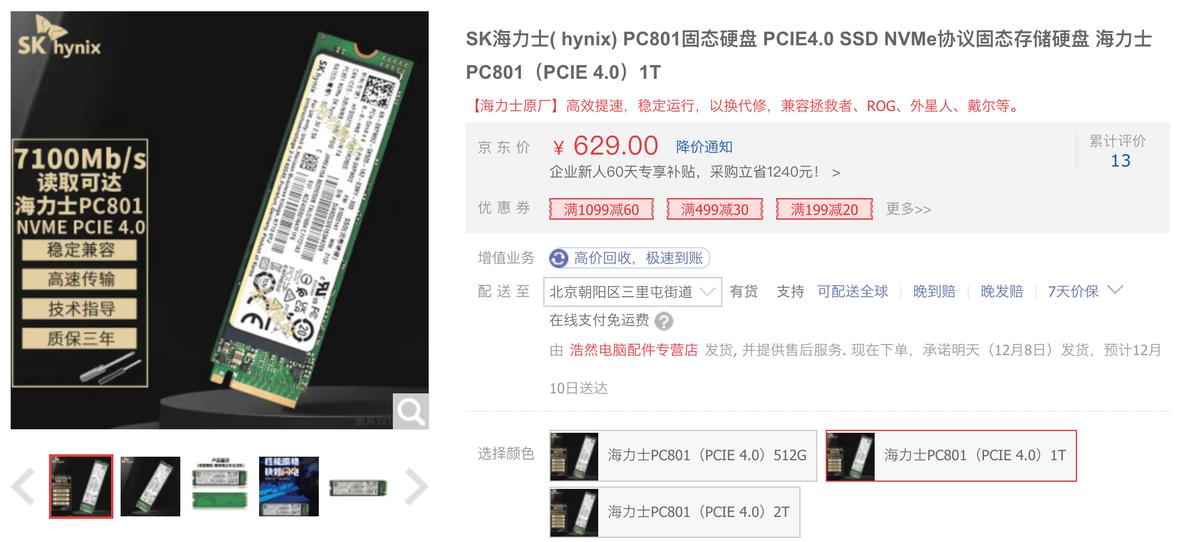The height and width of the screenshot is (542, 1200).
Task: Click the previous thumbnails left arrow
Action: coord(24,487)
